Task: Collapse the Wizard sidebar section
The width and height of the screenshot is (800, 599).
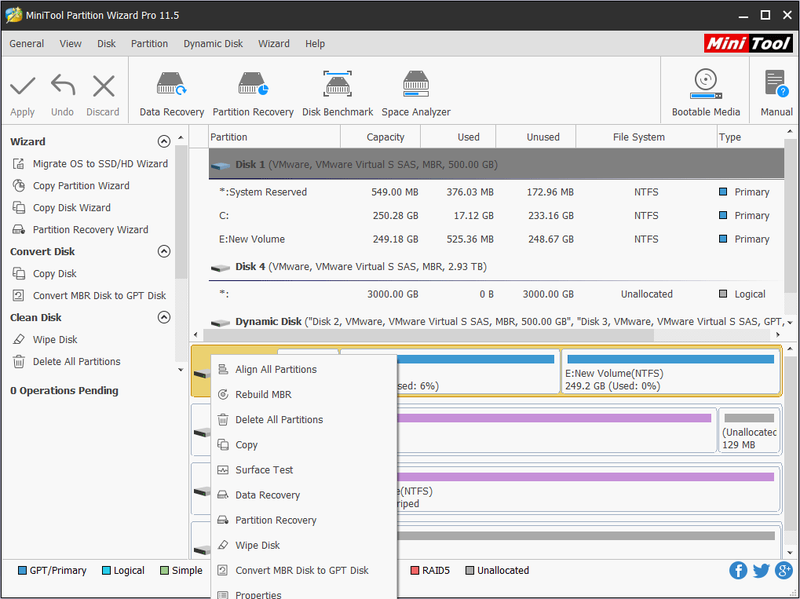Action: tap(164, 141)
